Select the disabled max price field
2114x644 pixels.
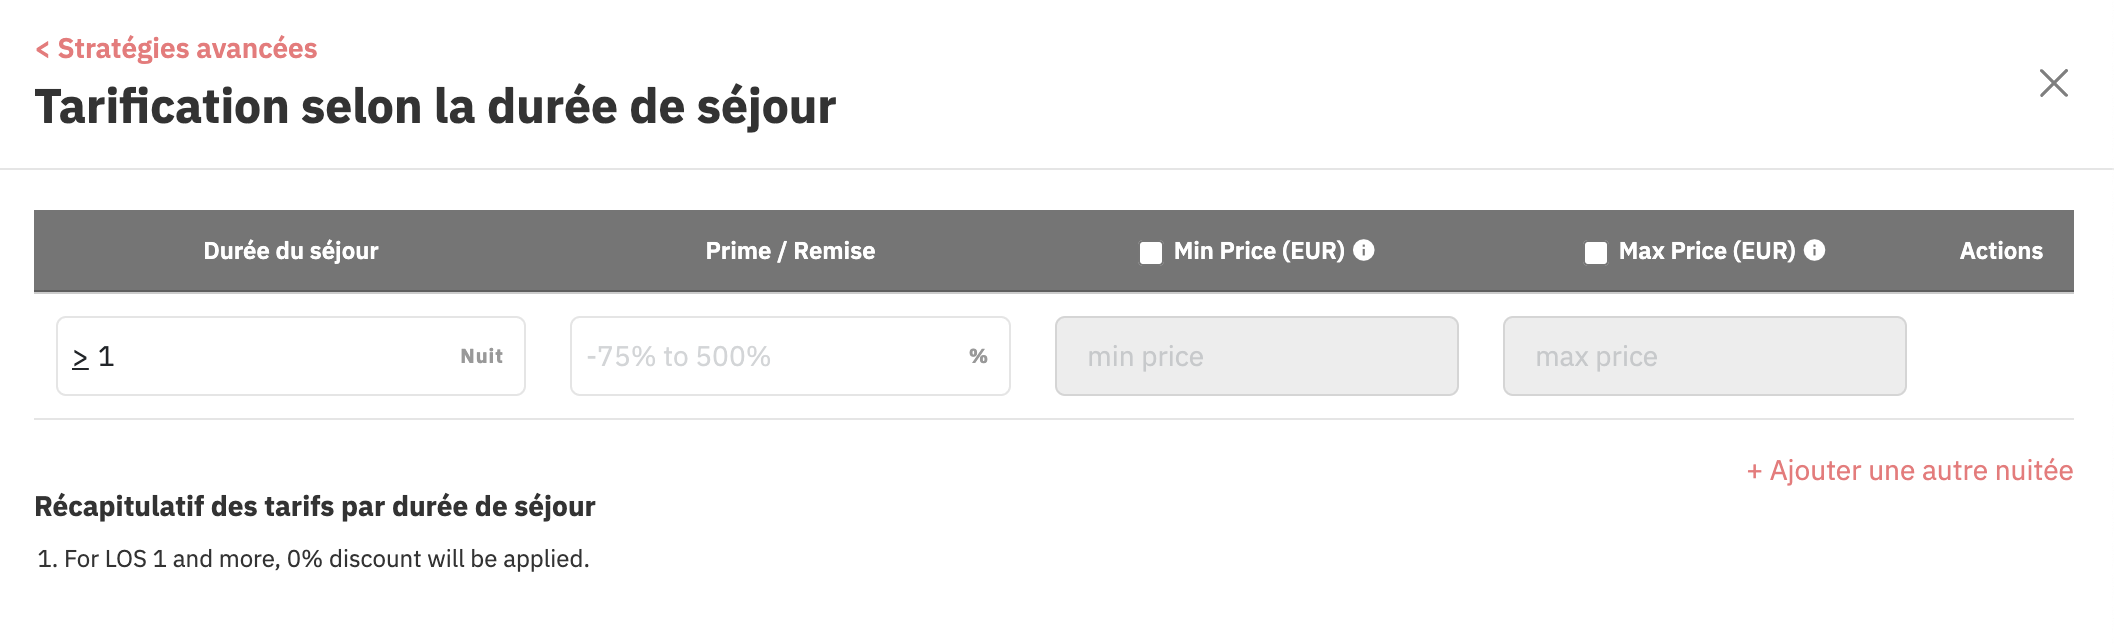click(x=1705, y=356)
